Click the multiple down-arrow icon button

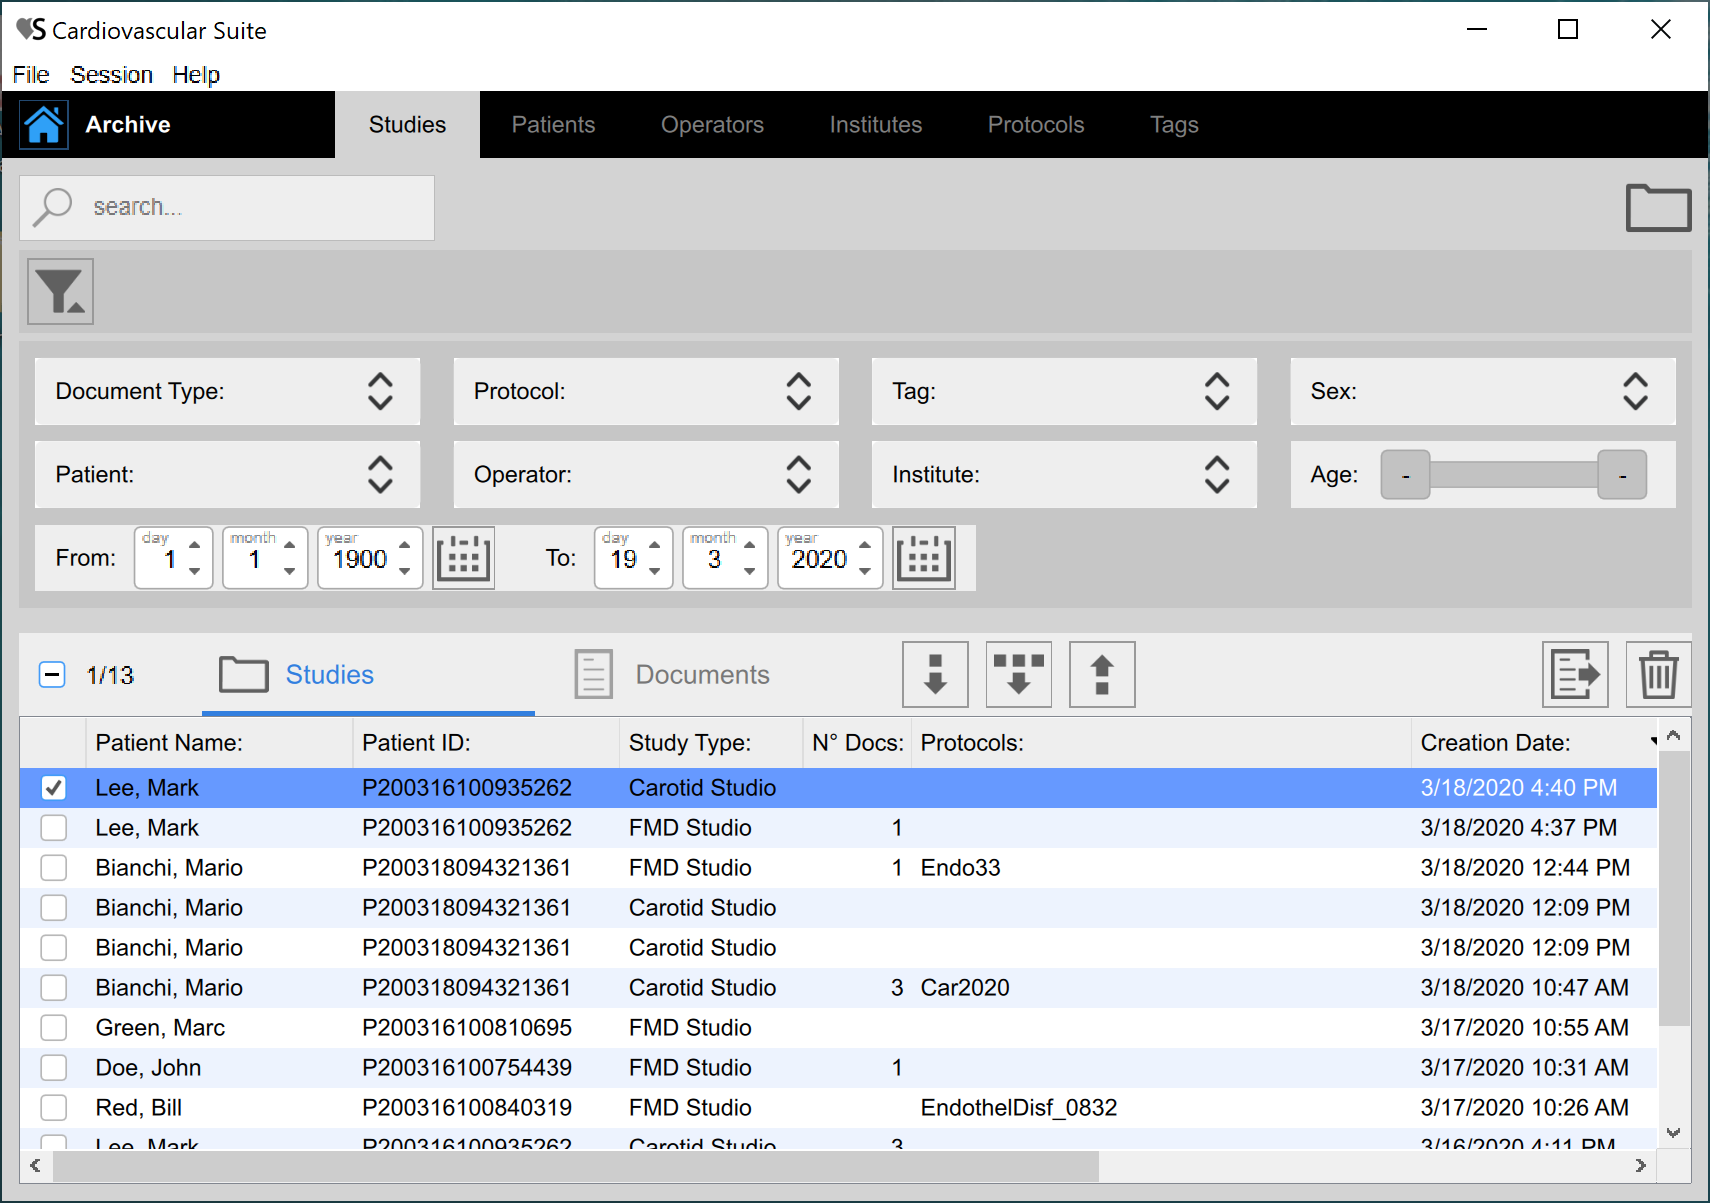point(1018,675)
